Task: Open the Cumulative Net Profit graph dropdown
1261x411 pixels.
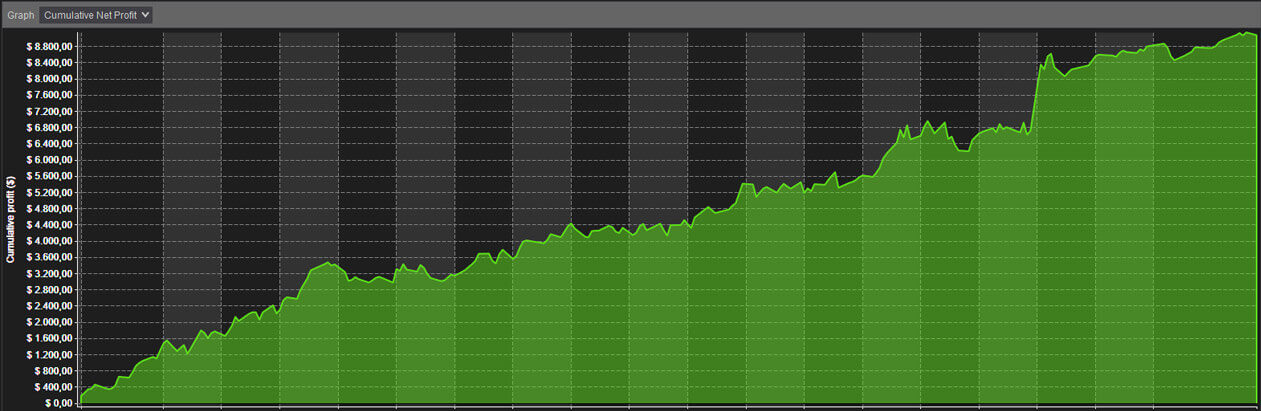Action: (96, 15)
